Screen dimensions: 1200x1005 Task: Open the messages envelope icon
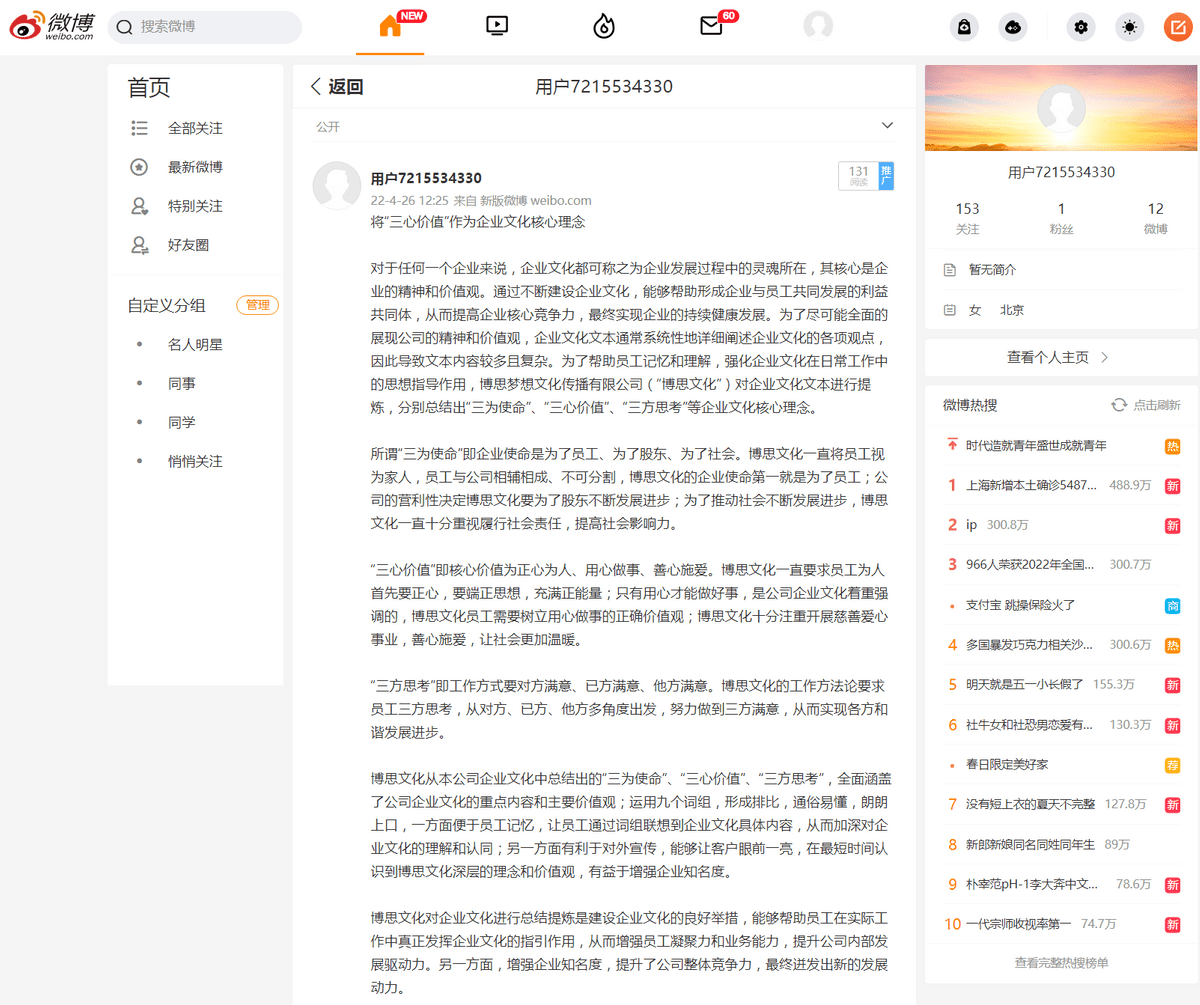click(x=711, y=27)
